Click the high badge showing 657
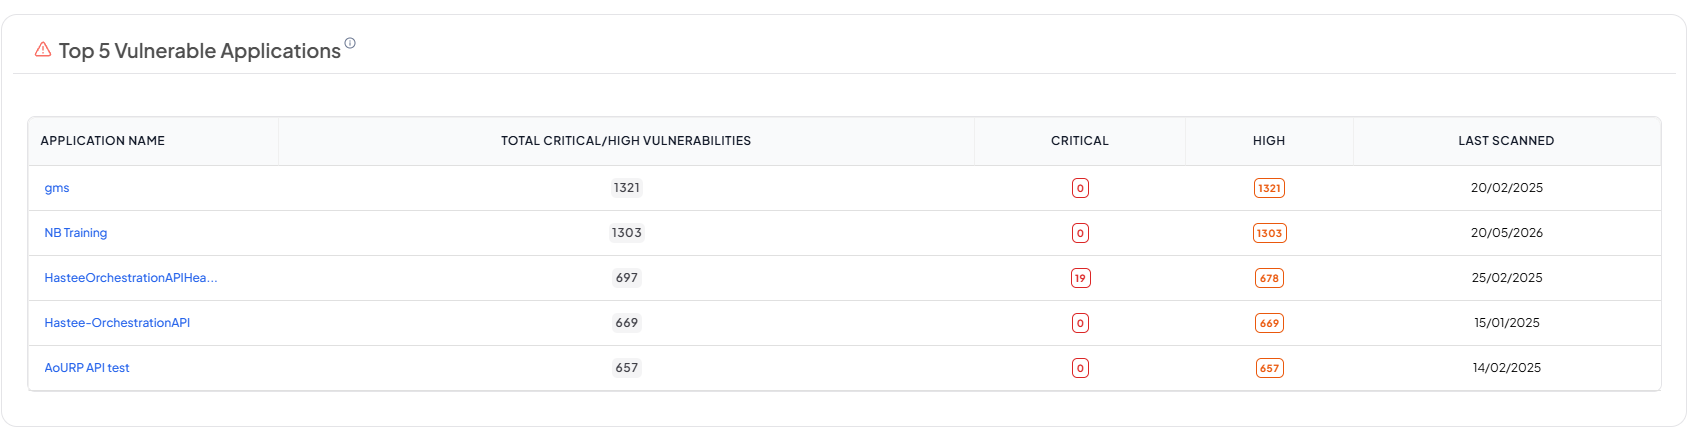 point(1269,368)
